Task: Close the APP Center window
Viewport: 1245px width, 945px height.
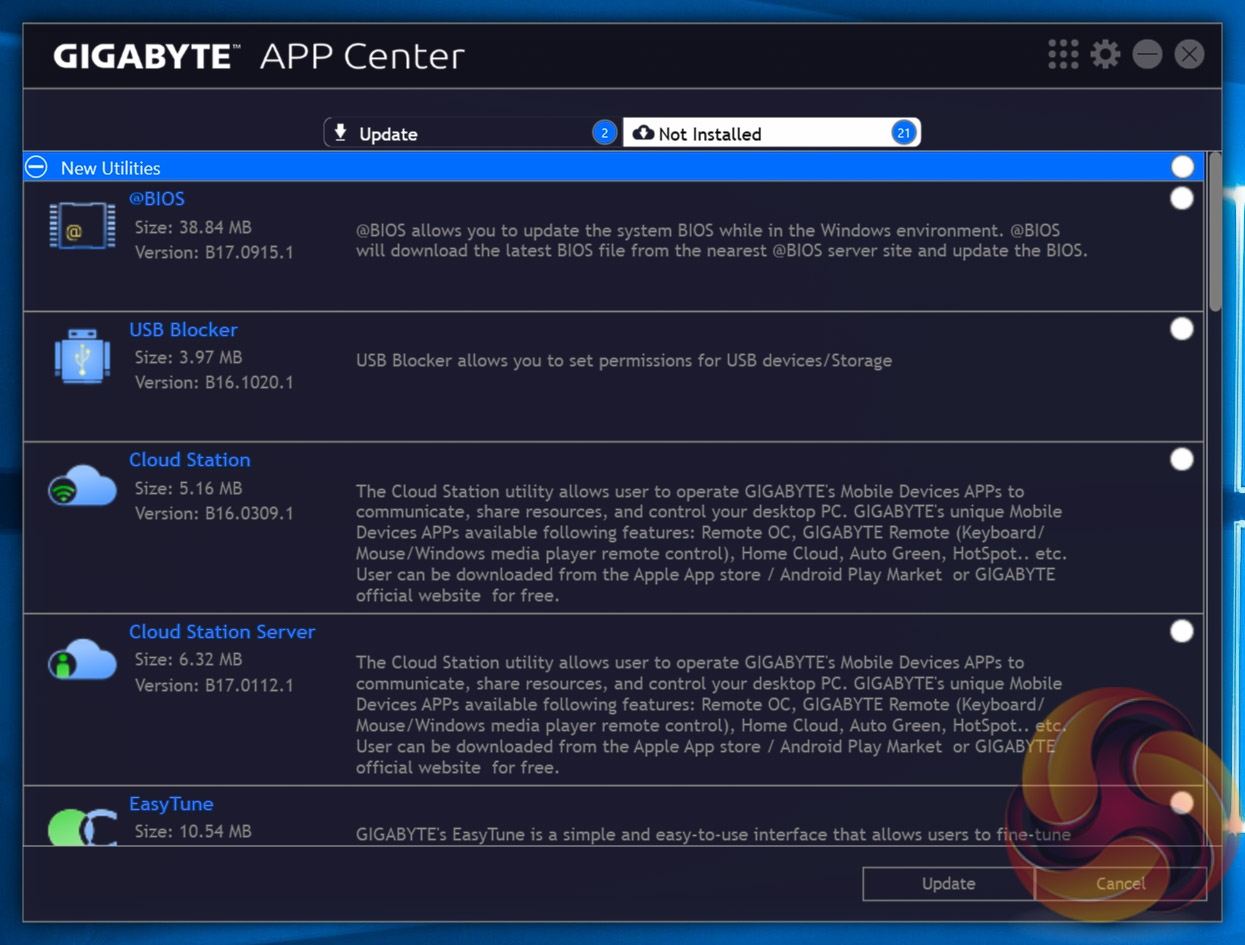Action: 1189,54
